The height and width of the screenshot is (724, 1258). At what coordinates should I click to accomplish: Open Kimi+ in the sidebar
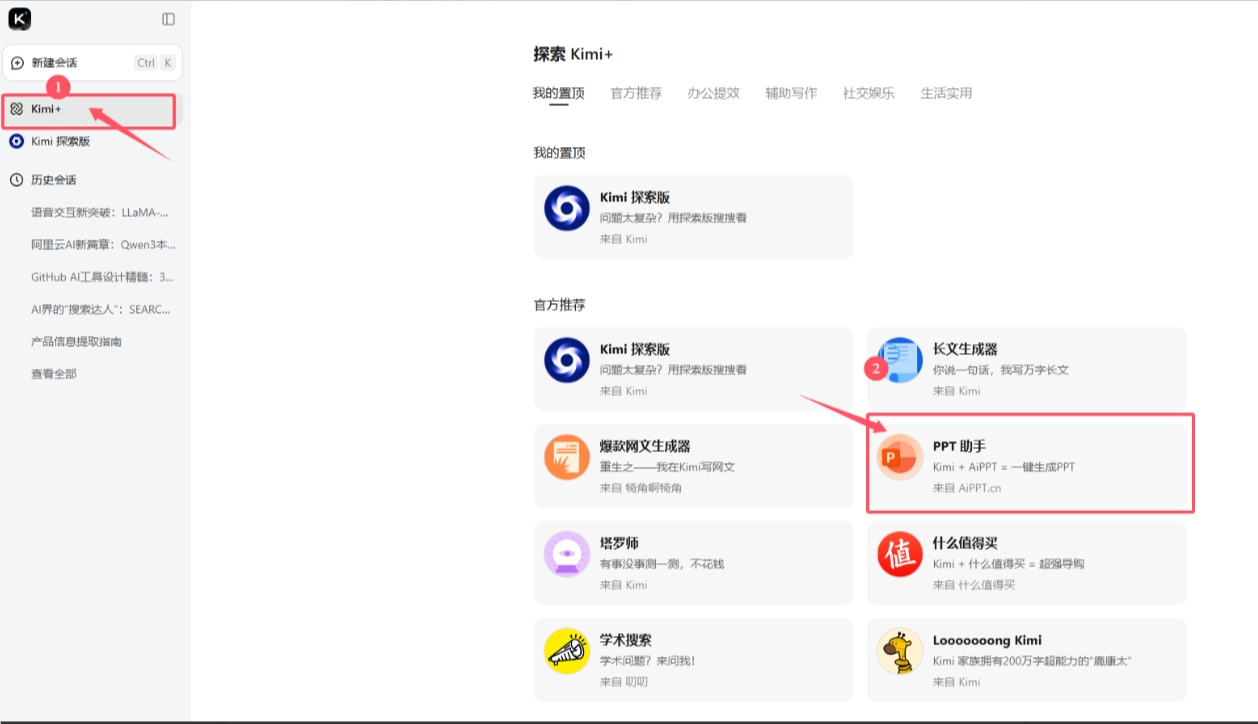(x=90, y=109)
